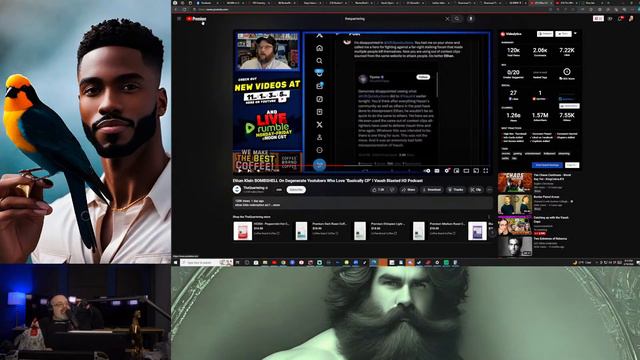Skip to next video in player
This screenshot has width=640, height=360.
(249, 171)
